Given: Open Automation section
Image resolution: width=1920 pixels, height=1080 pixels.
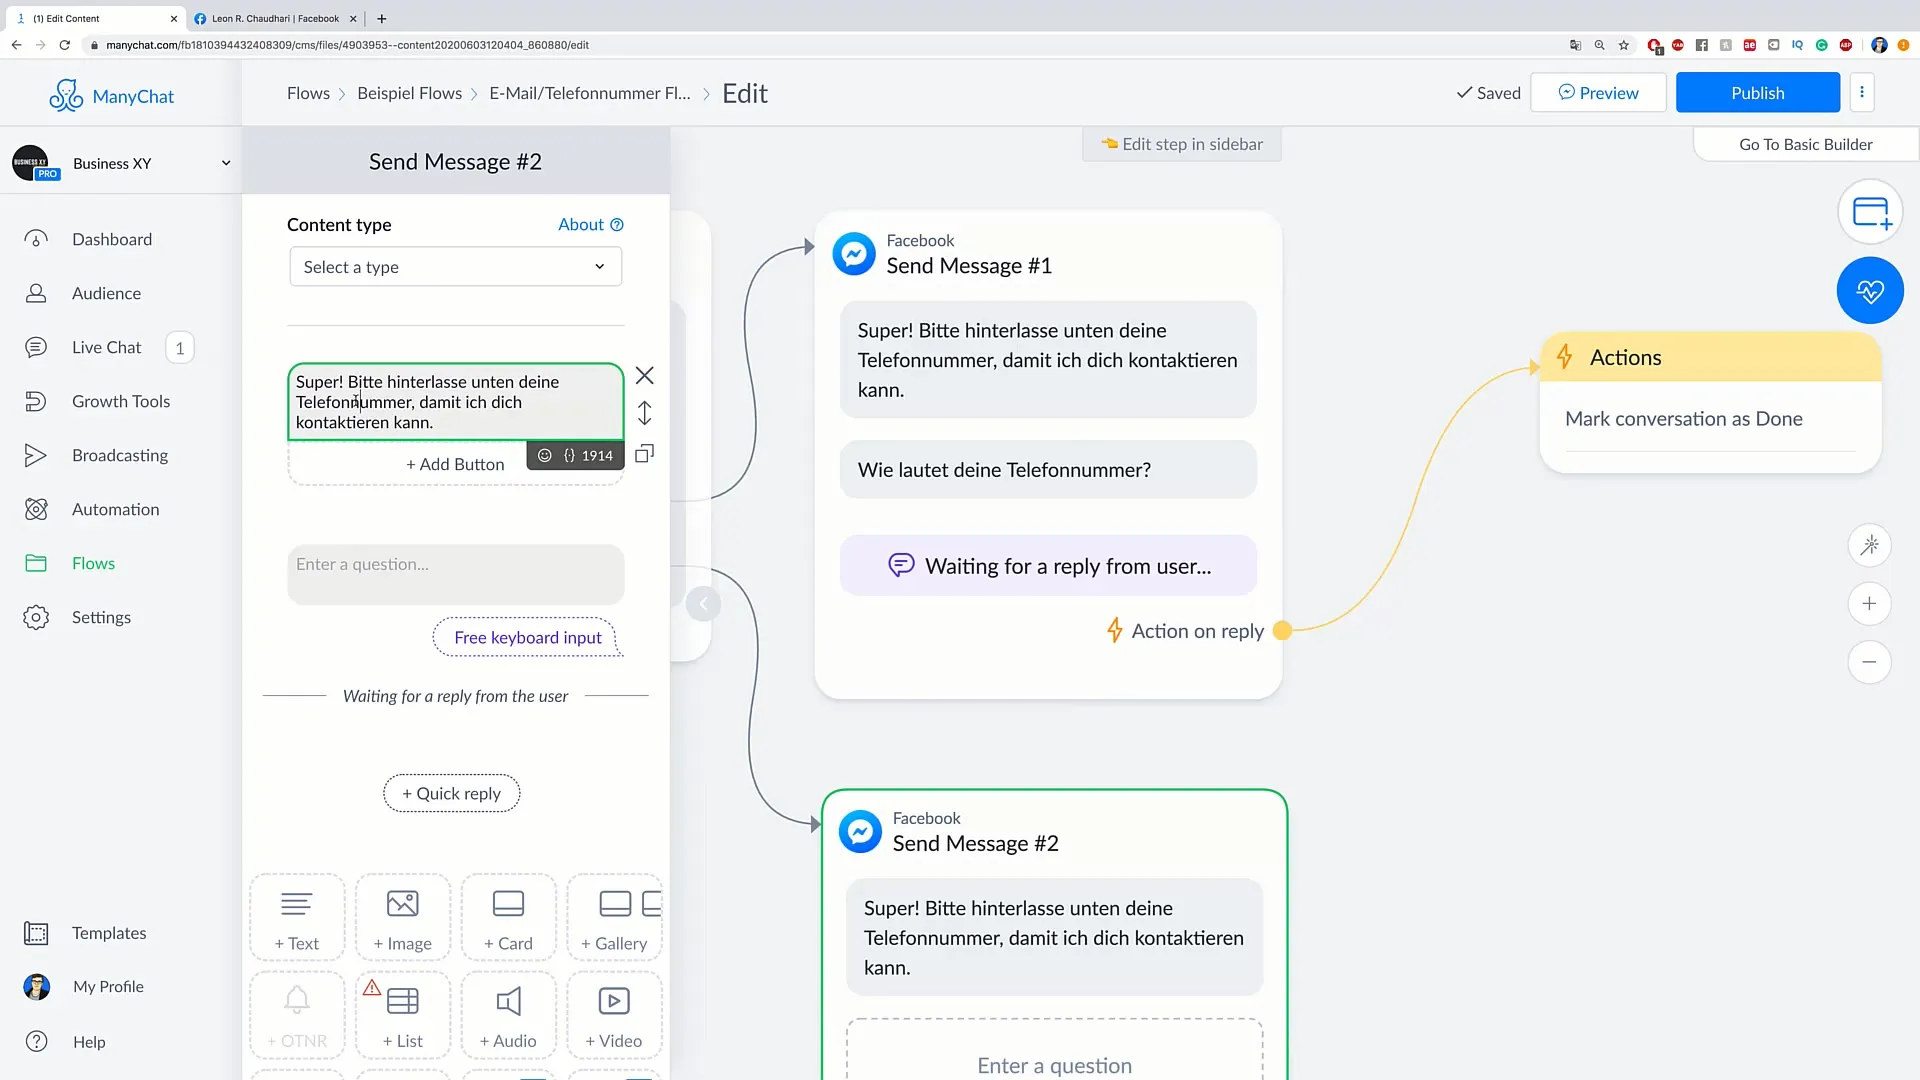Looking at the screenshot, I should click(115, 509).
